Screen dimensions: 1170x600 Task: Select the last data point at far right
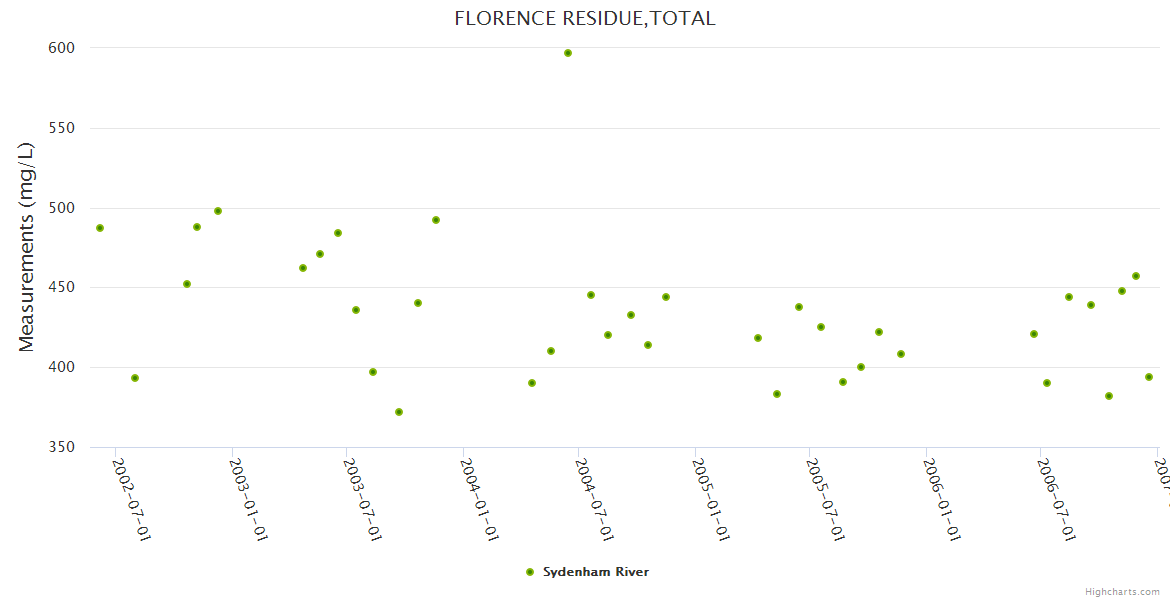[x=1149, y=377]
